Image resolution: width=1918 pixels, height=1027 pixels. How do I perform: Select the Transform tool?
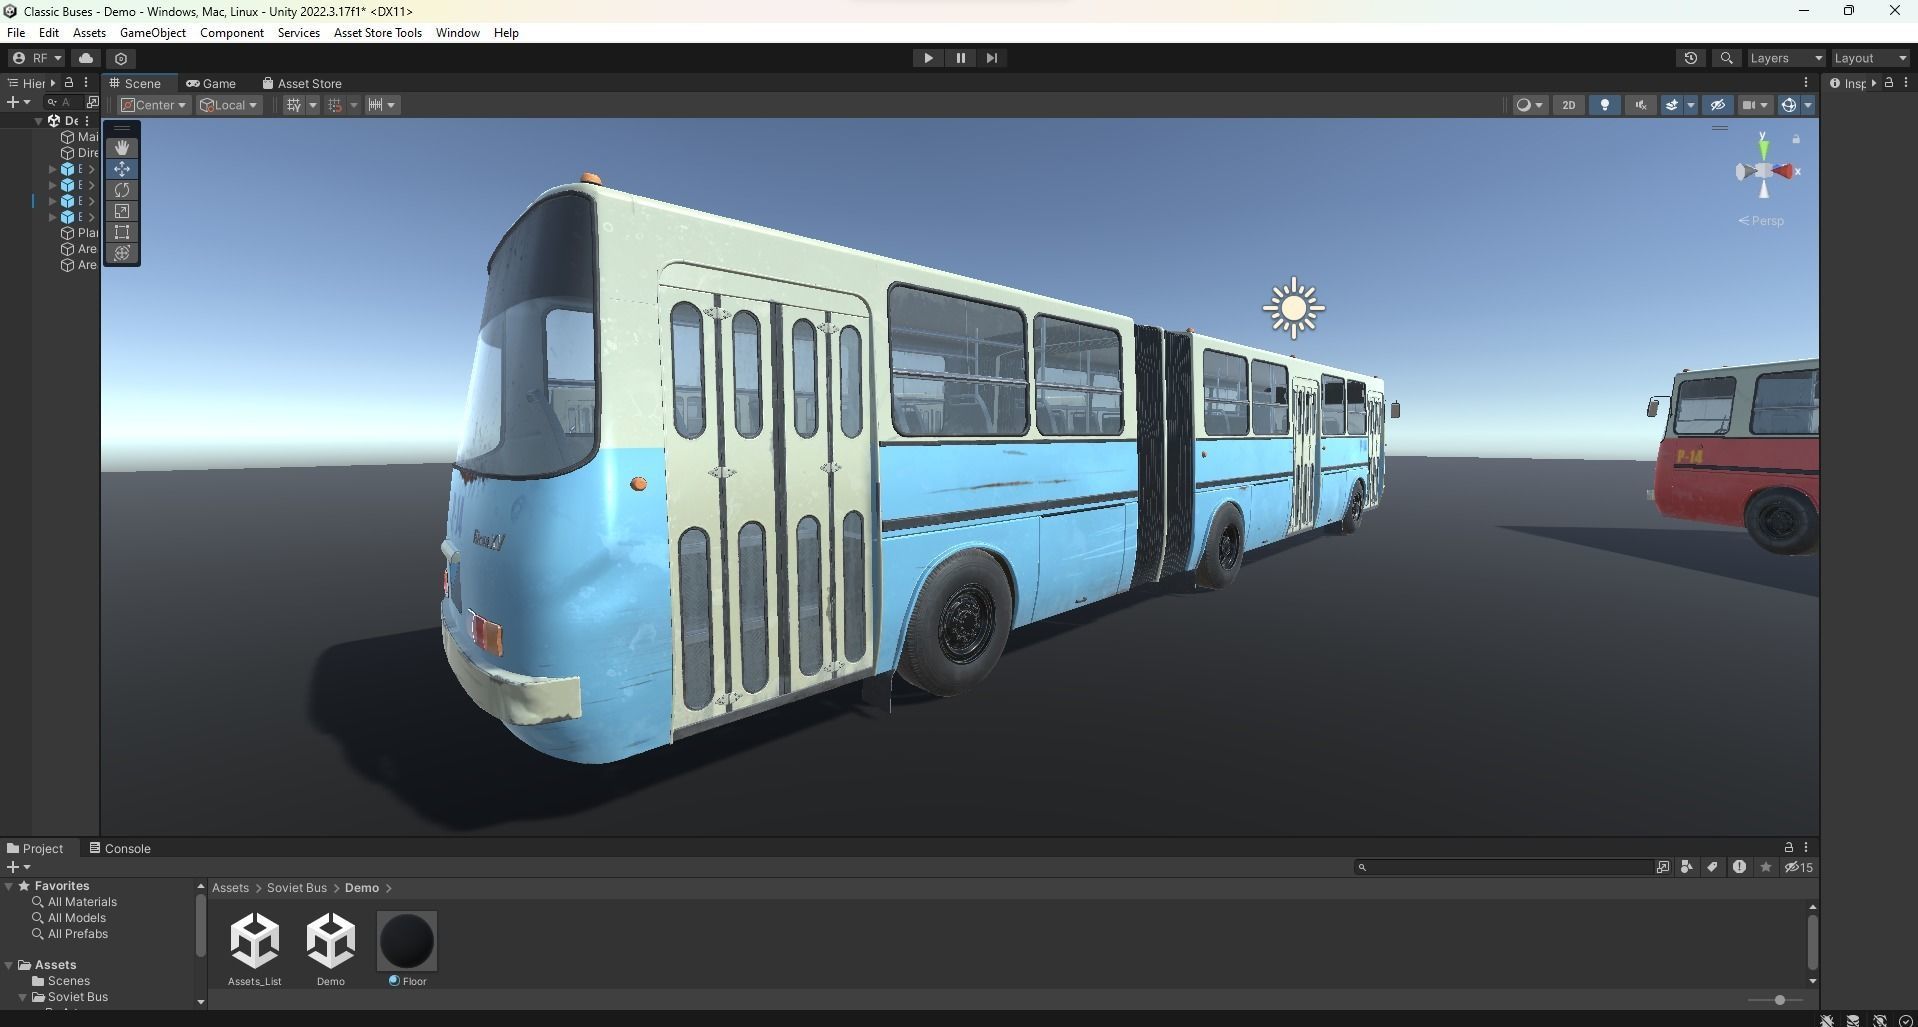pos(122,253)
